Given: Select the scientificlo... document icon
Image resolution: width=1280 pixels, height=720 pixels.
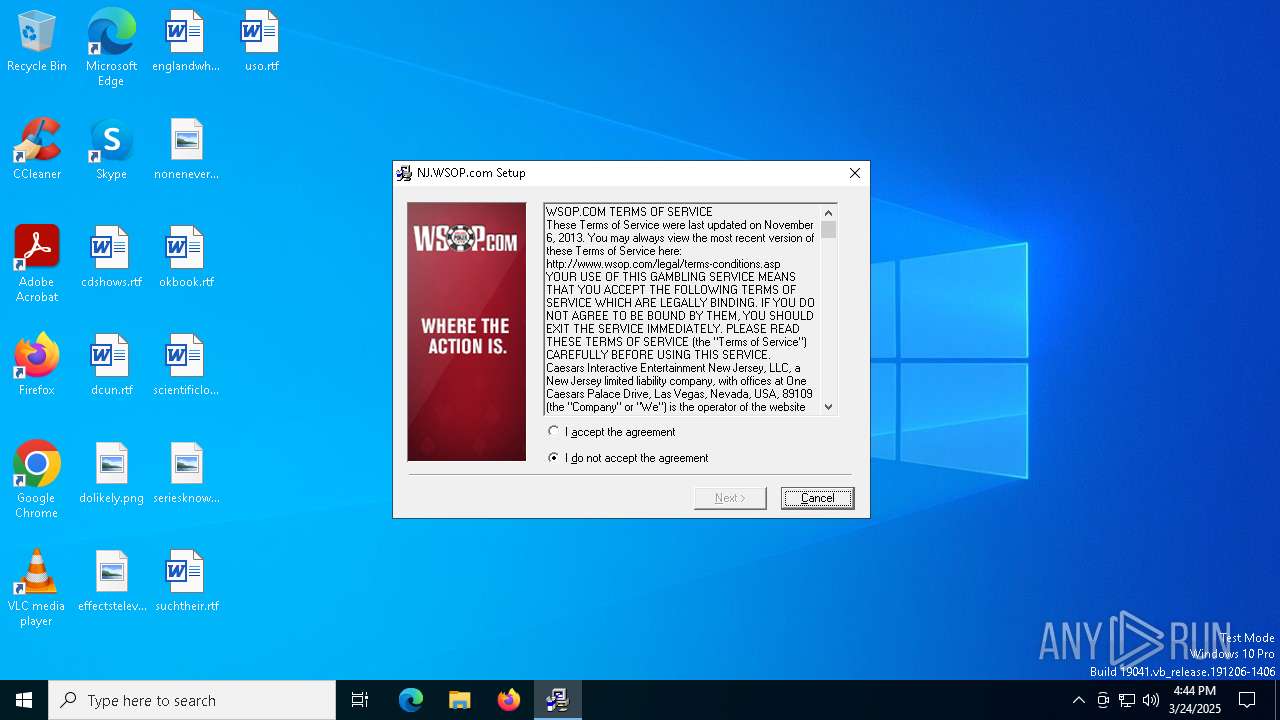Looking at the screenshot, I should tap(186, 366).
